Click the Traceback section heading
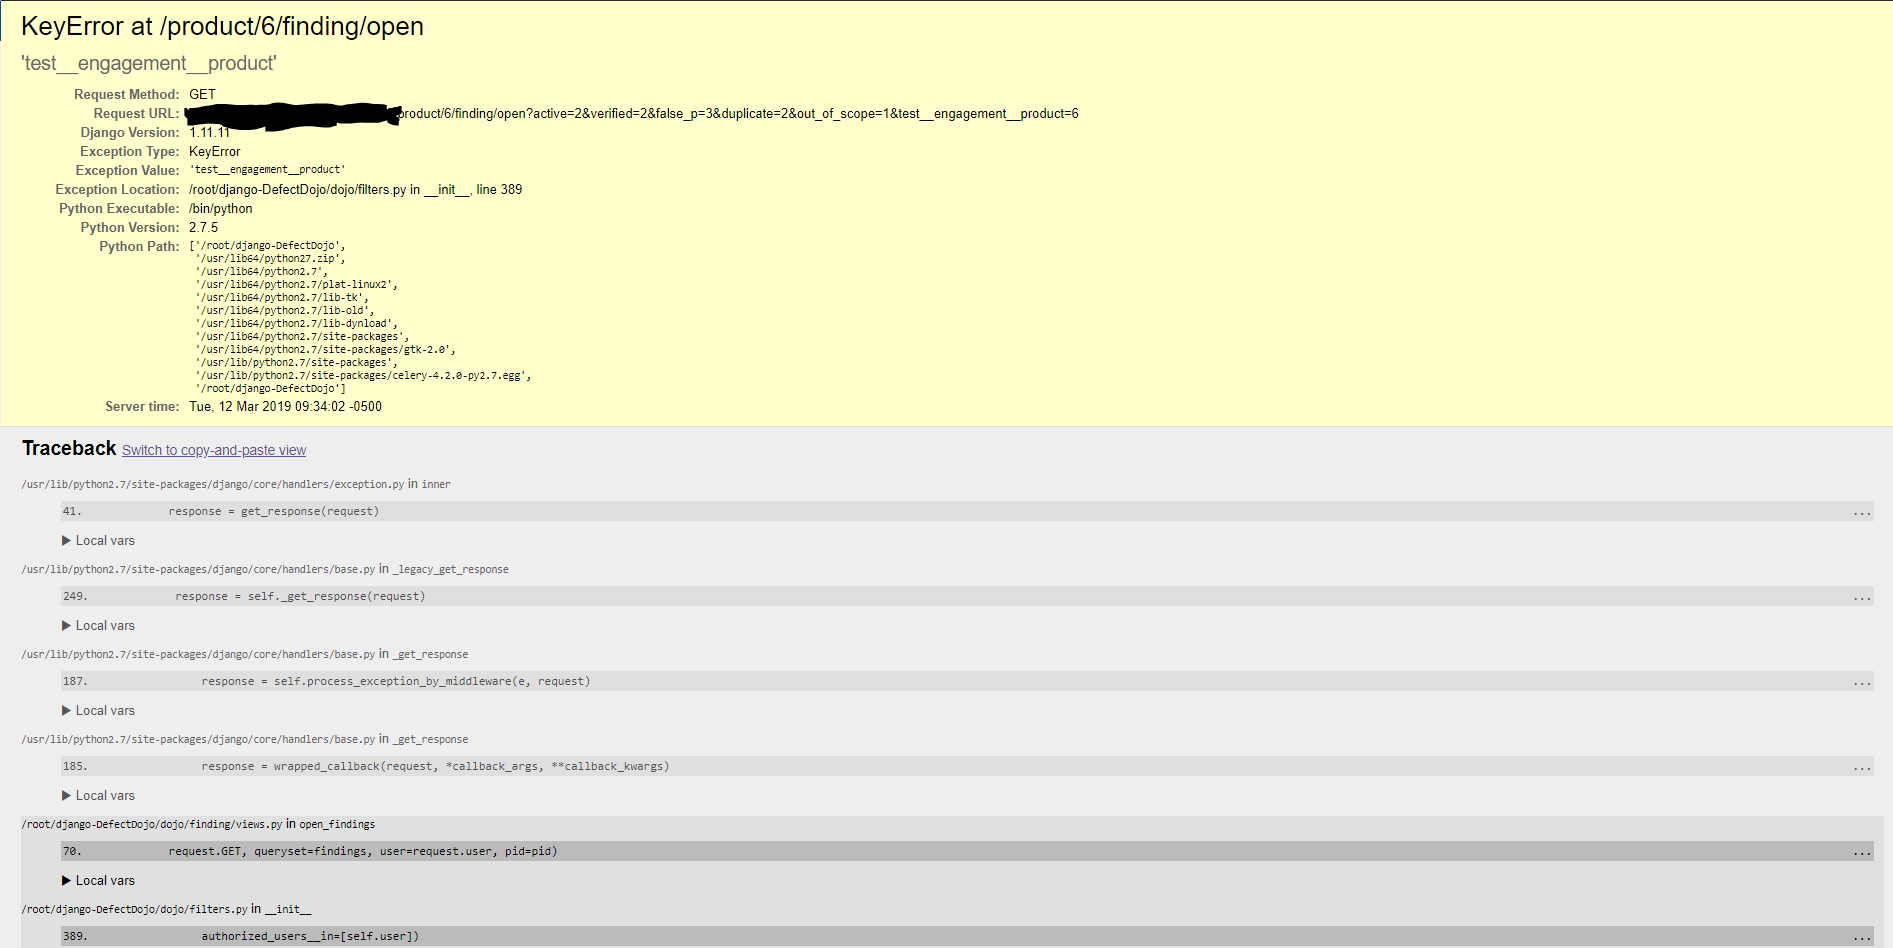1893x948 pixels. [68, 448]
